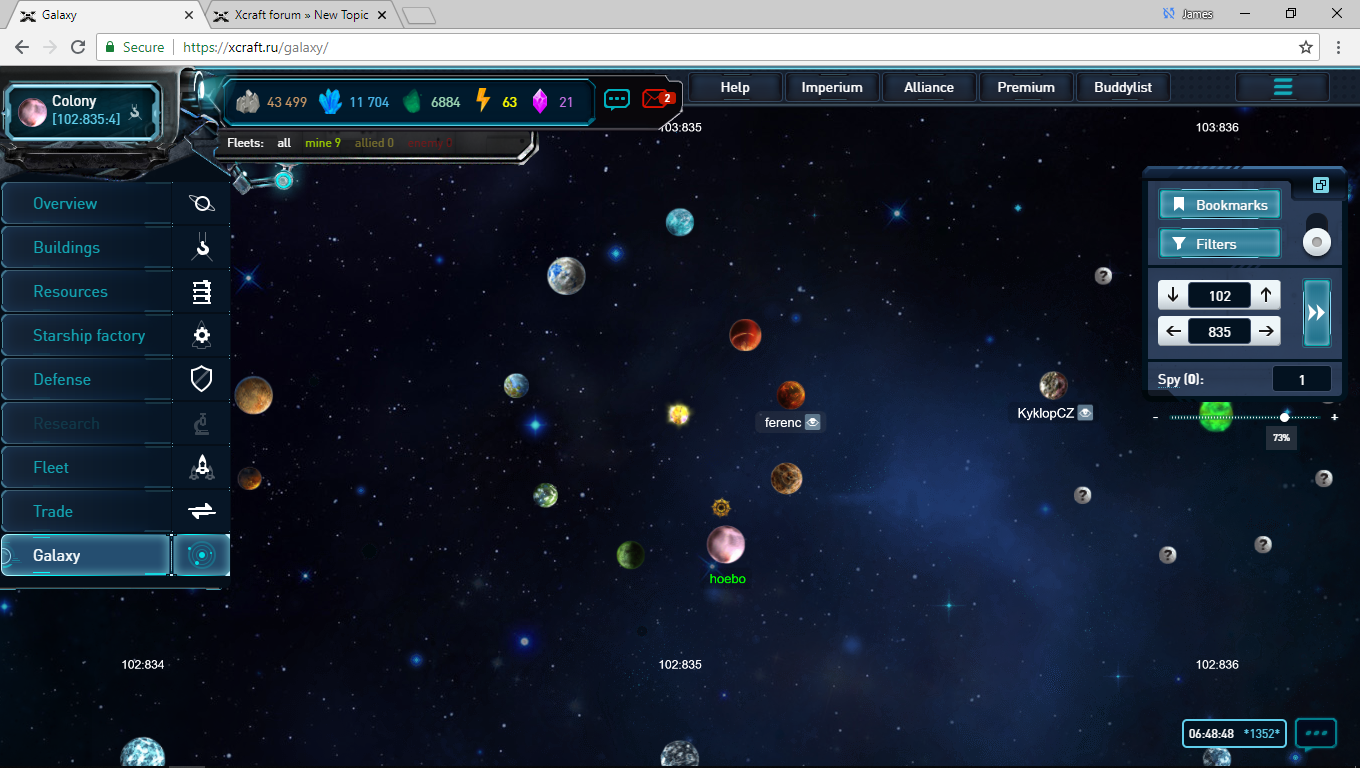Click the Fleet rocket icon

coord(202,467)
